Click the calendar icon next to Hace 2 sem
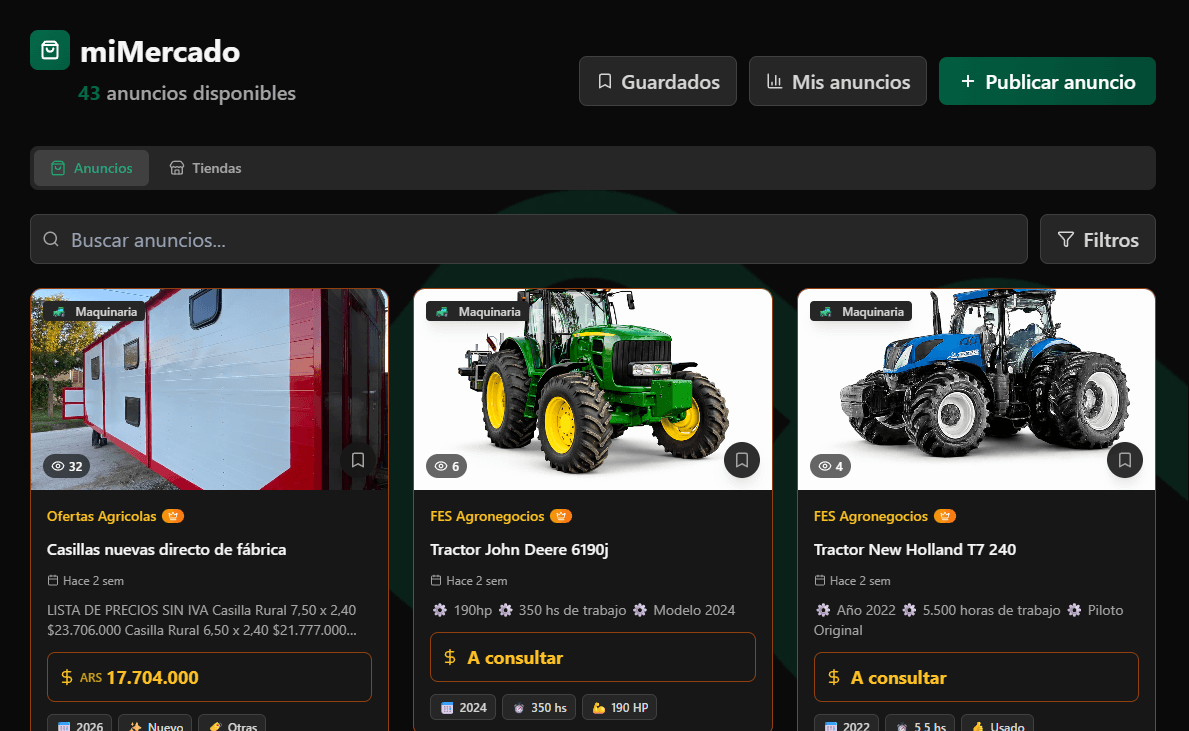This screenshot has height=731, width=1189. 52,580
